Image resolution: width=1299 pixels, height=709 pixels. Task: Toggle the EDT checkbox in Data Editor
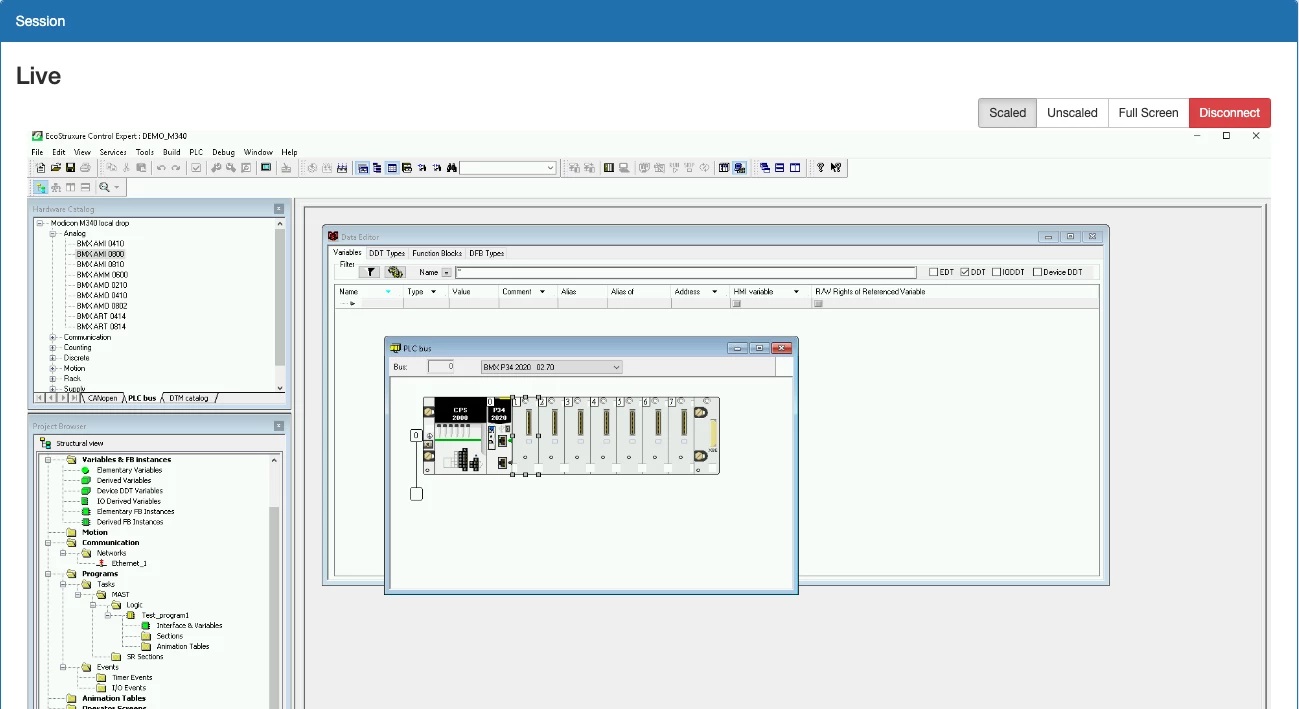click(x=934, y=272)
